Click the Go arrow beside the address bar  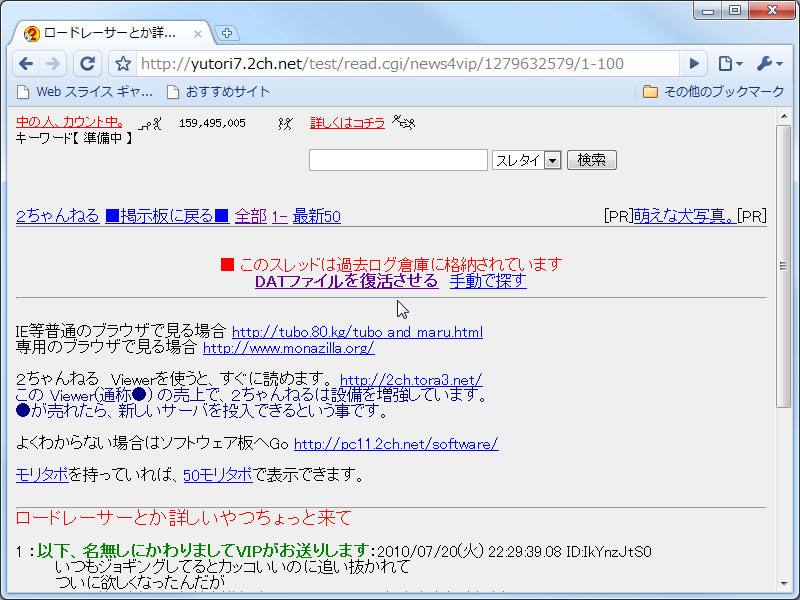tap(694, 61)
